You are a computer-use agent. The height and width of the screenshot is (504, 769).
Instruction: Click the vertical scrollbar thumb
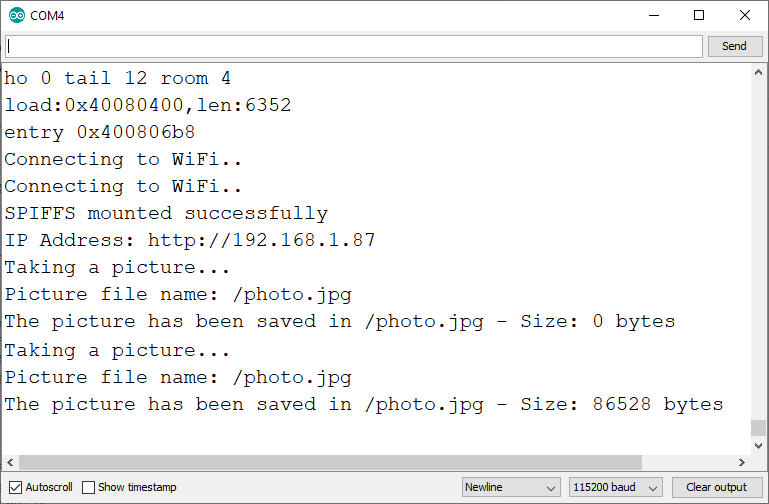(759, 427)
